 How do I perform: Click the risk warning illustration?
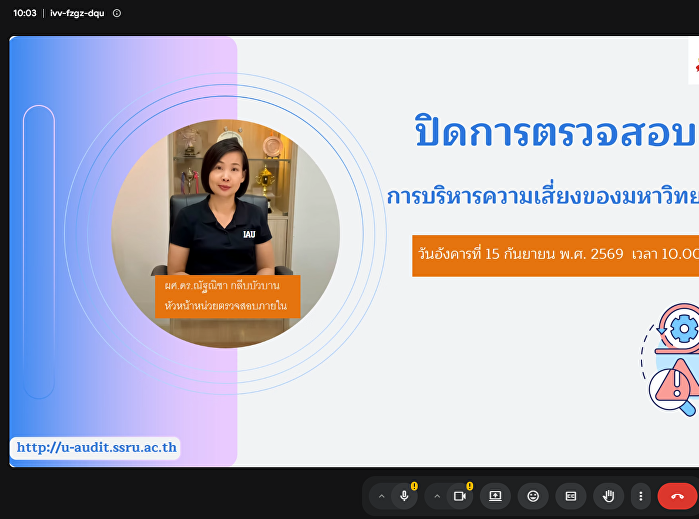pyautogui.click(x=670, y=359)
